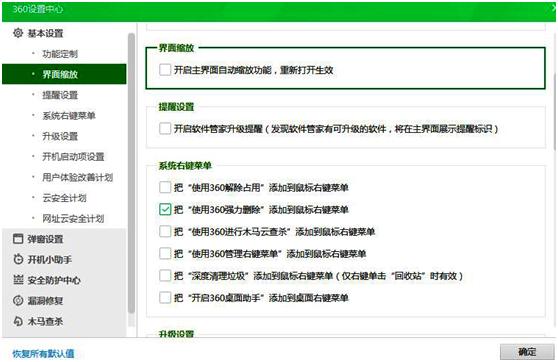The height and width of the screenshot is (362, 558).
Task: Enable 开启主界面自动缩放功能 checkbox
Action: coord(165,70)
